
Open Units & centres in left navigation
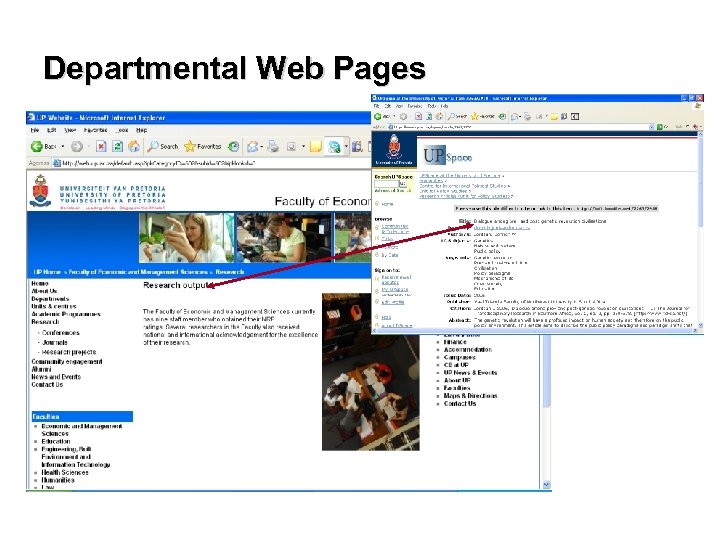click(x=54, y=306)
